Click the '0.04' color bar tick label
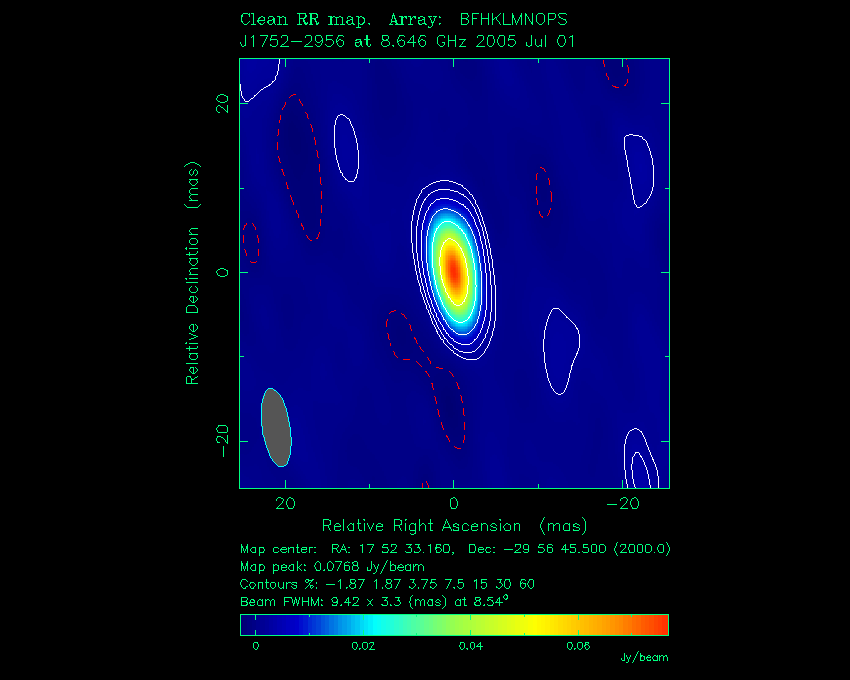Viewport: 850px width, 680px height. [x=471, y=646]
